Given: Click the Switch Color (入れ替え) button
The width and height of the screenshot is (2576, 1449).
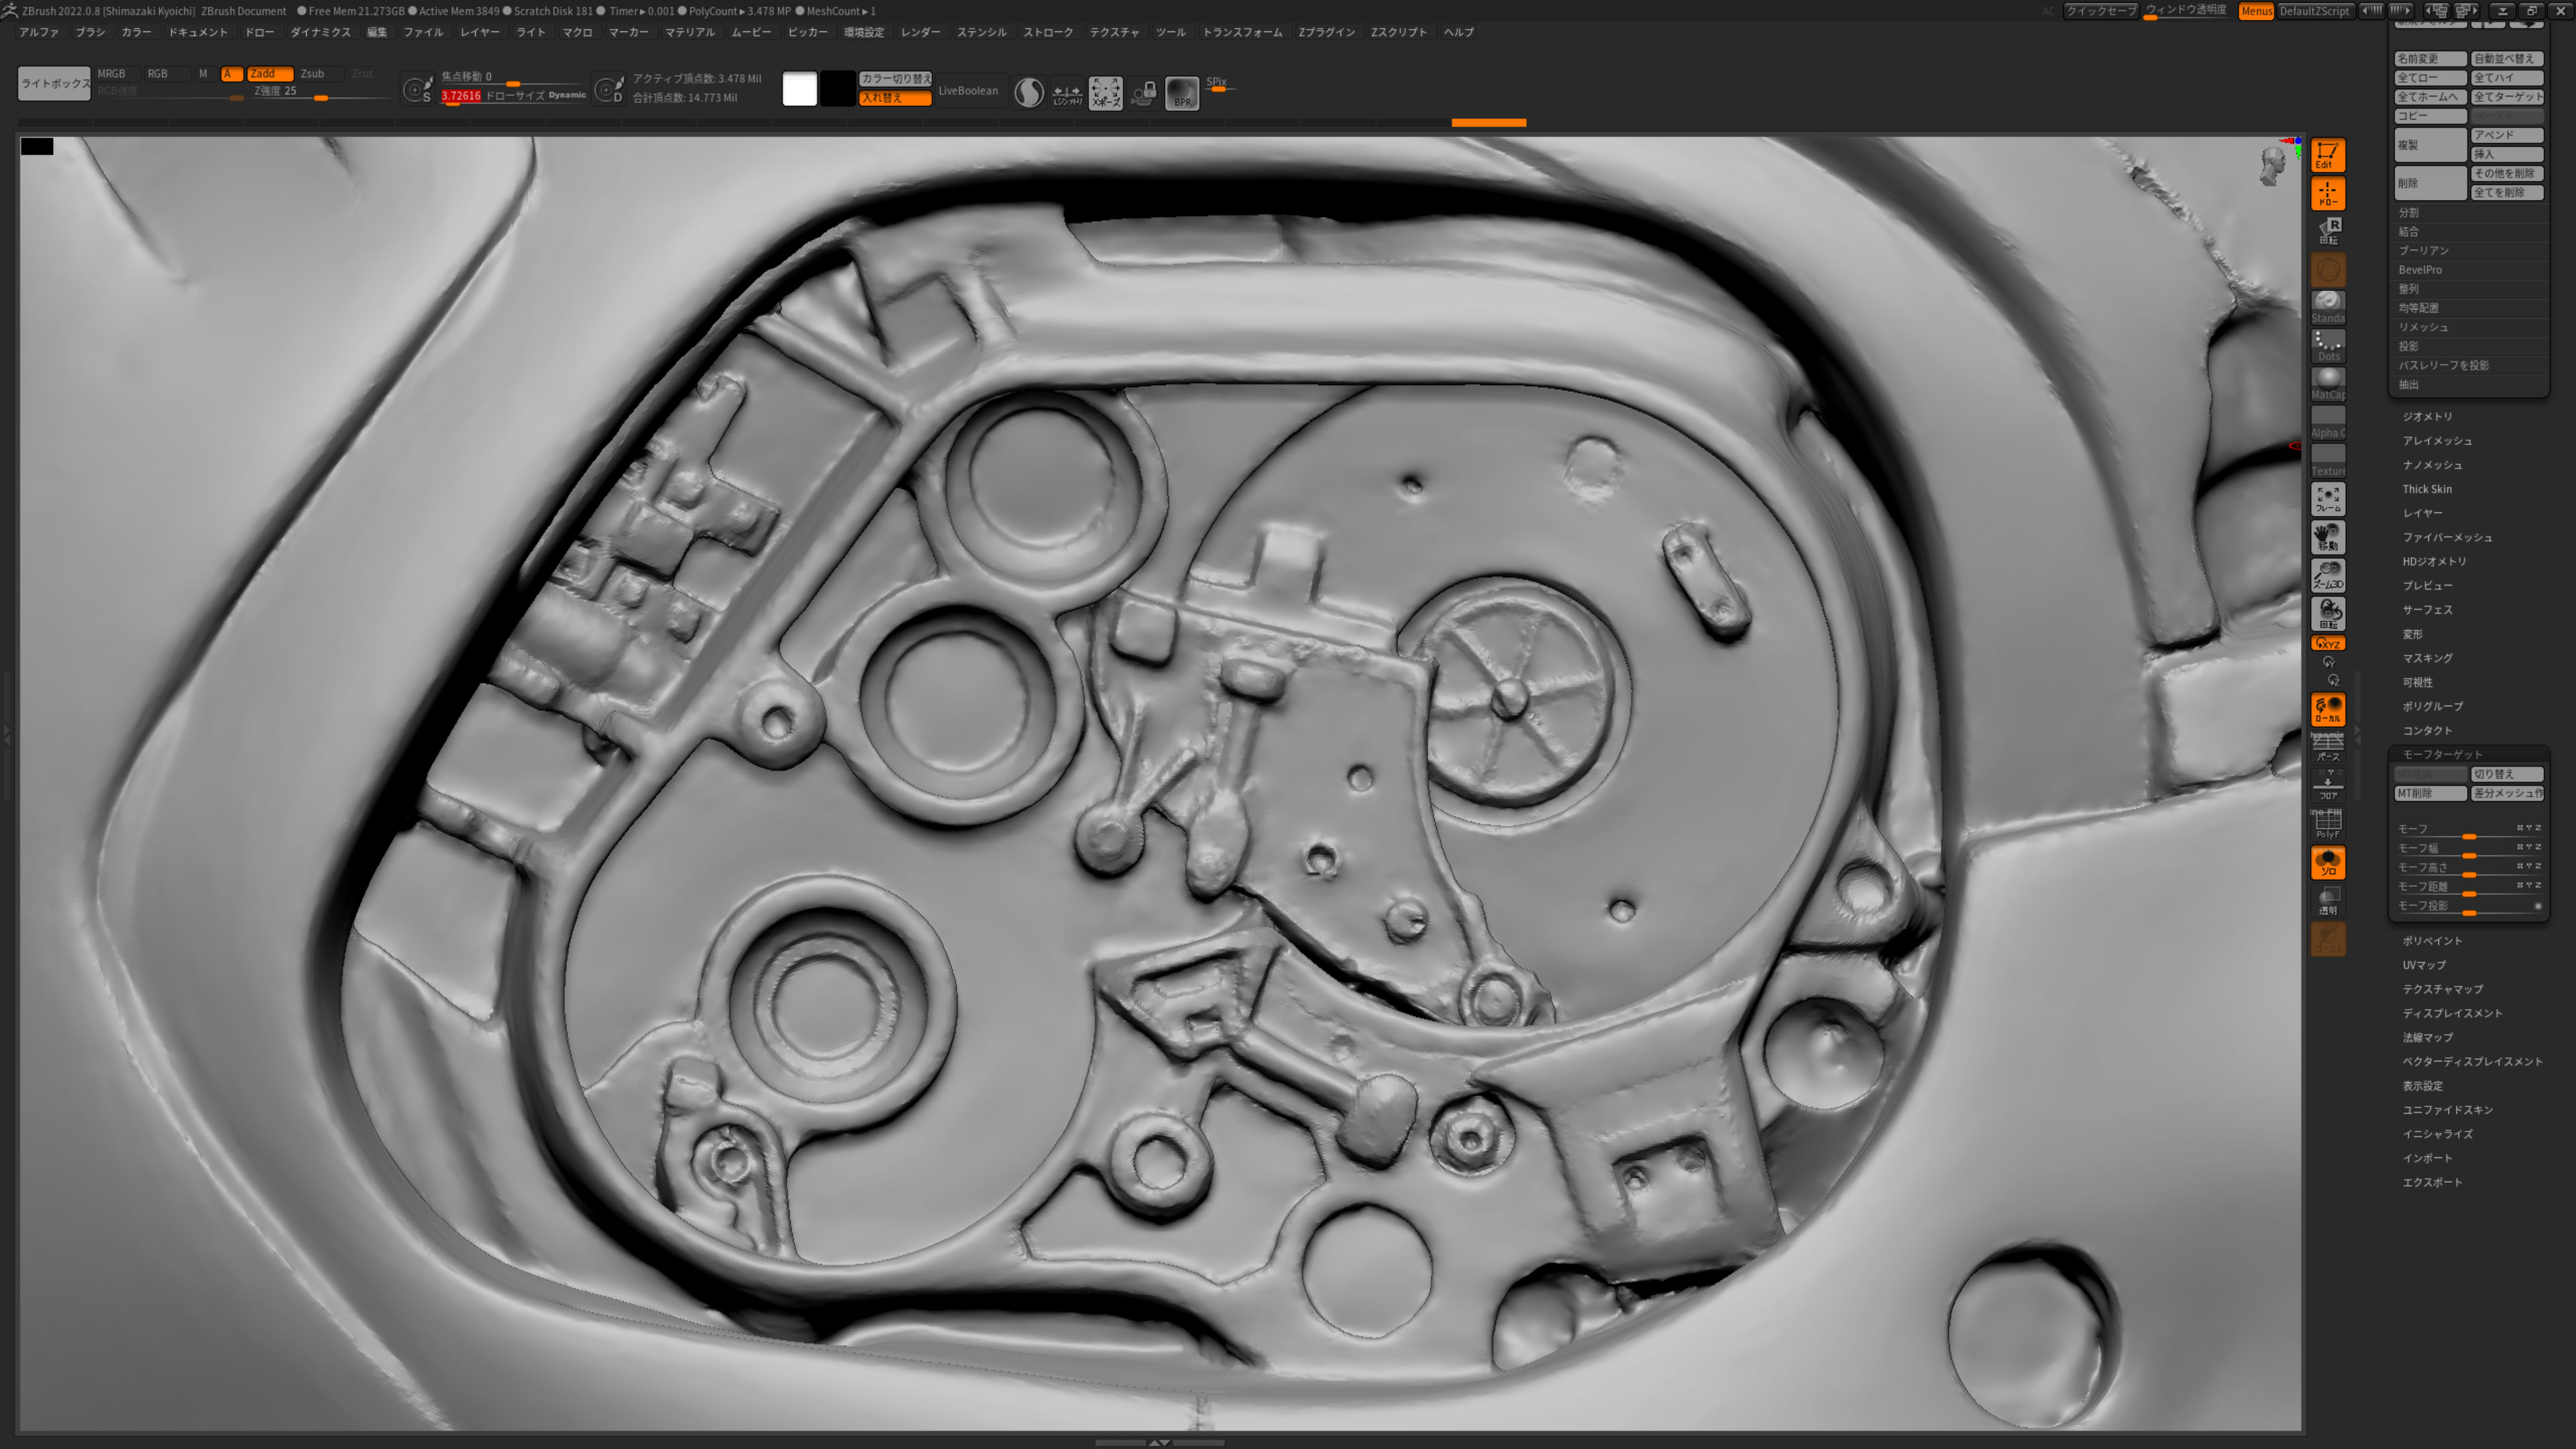Looking at the screenshot, I should point(895,98).
